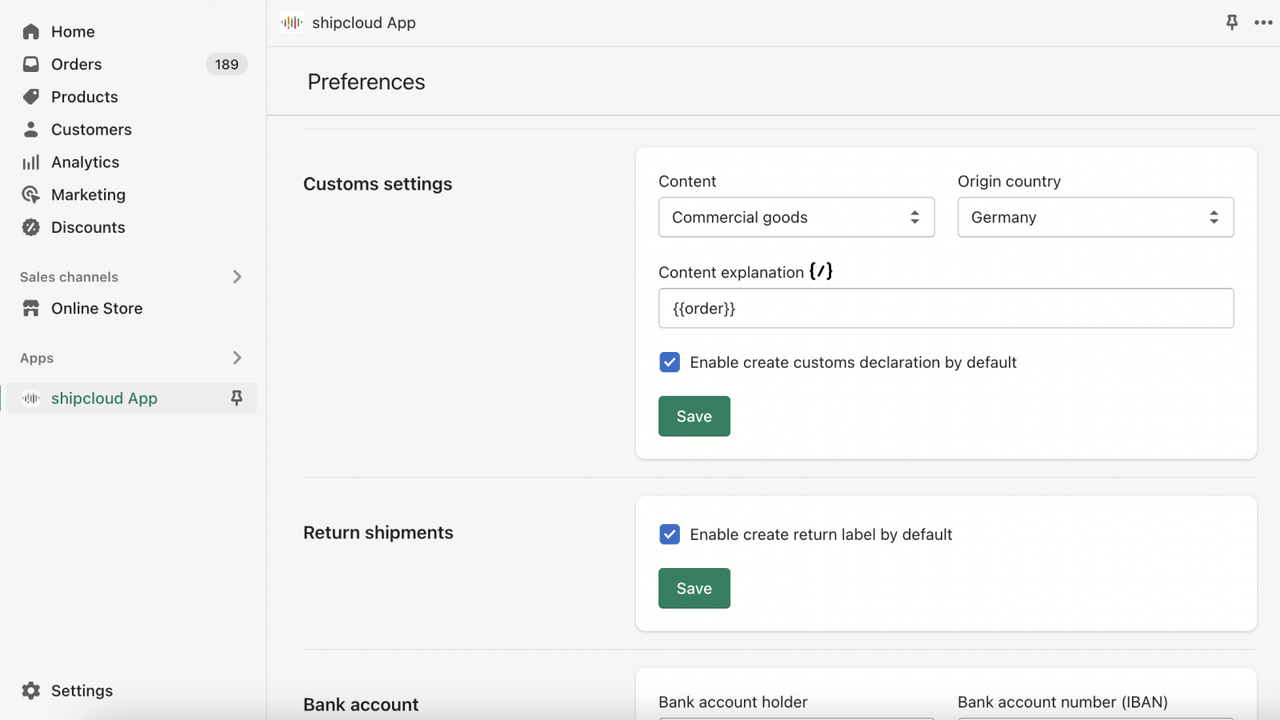Image resolution: width=1280 pixels, height=720 pixels.
Task: Click the Content explanation variables icon
Action: pos(821,271)
